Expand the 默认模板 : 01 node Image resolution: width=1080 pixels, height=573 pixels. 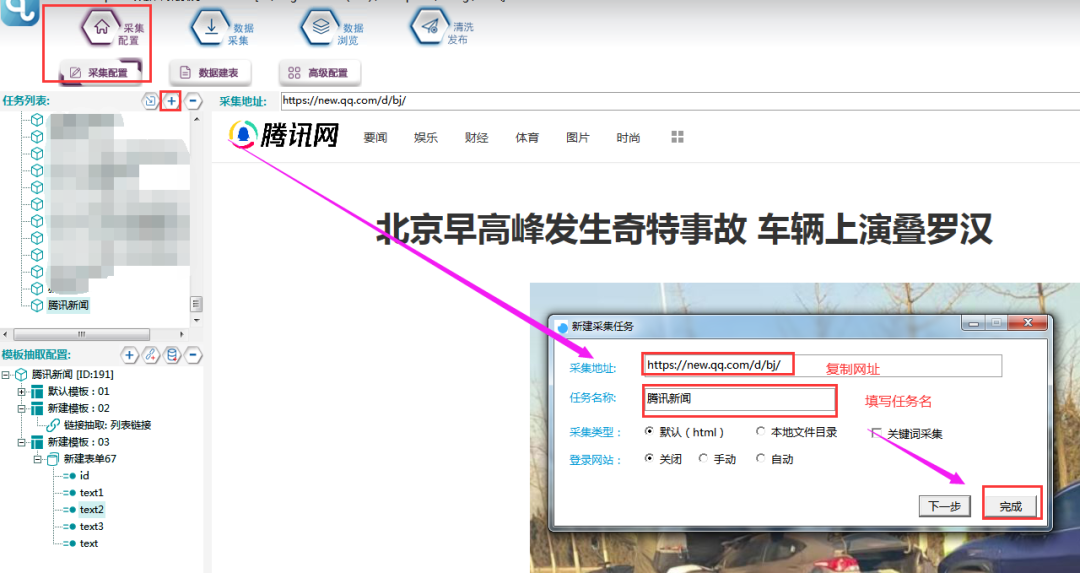point(21,391)
